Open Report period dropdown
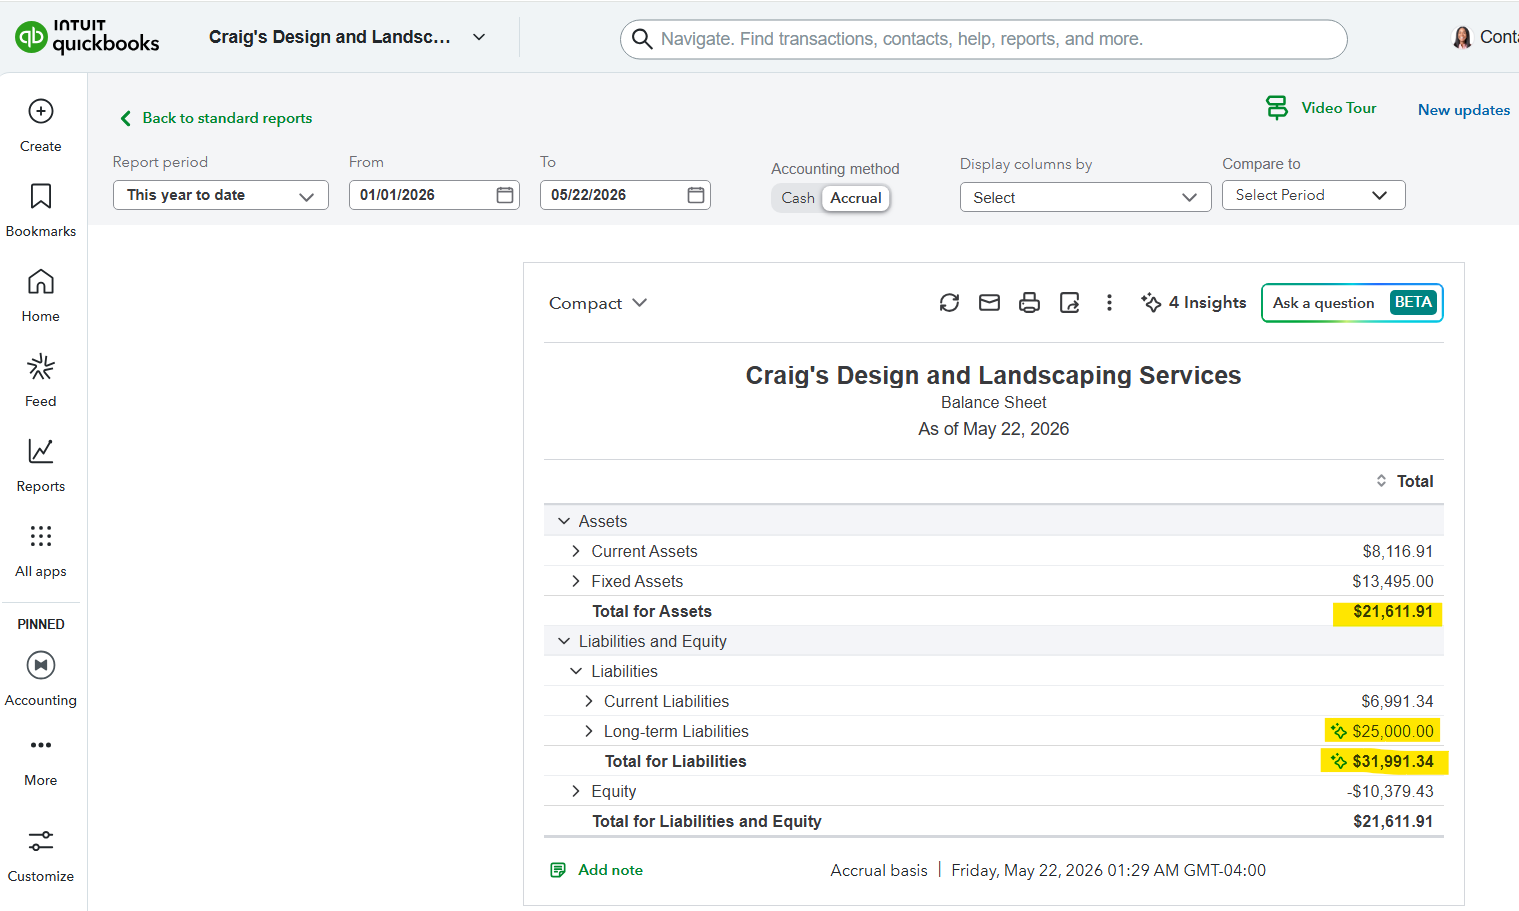 [221, 195]
